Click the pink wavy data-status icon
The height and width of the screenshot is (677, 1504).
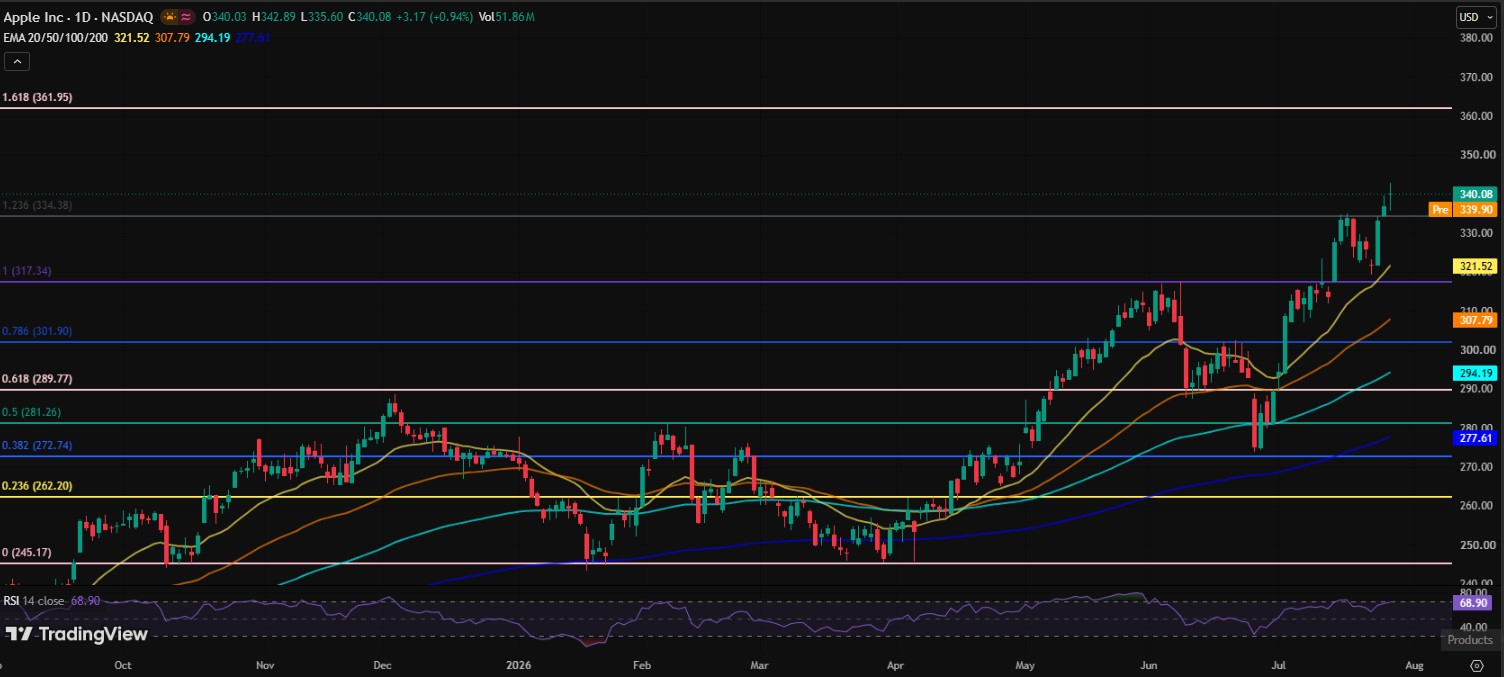[x=186, y=17]
